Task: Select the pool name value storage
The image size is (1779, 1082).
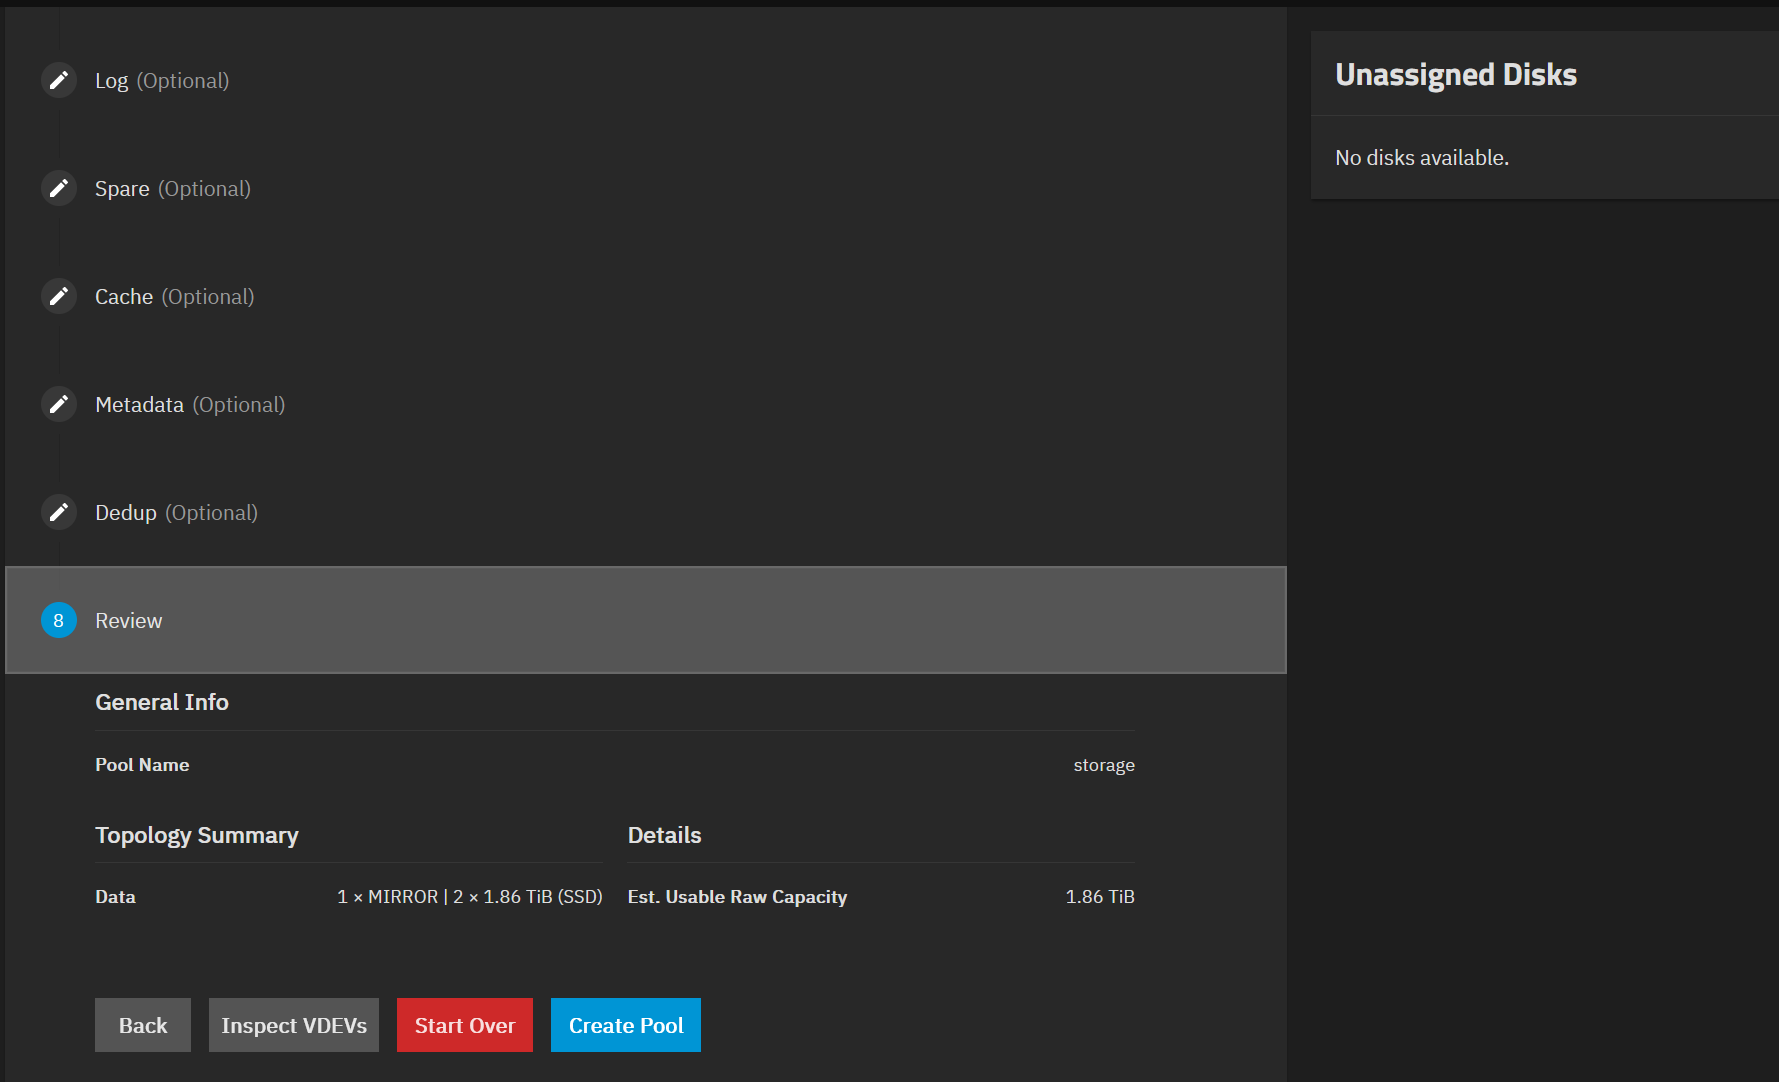Action: (x=1103, y=764)
